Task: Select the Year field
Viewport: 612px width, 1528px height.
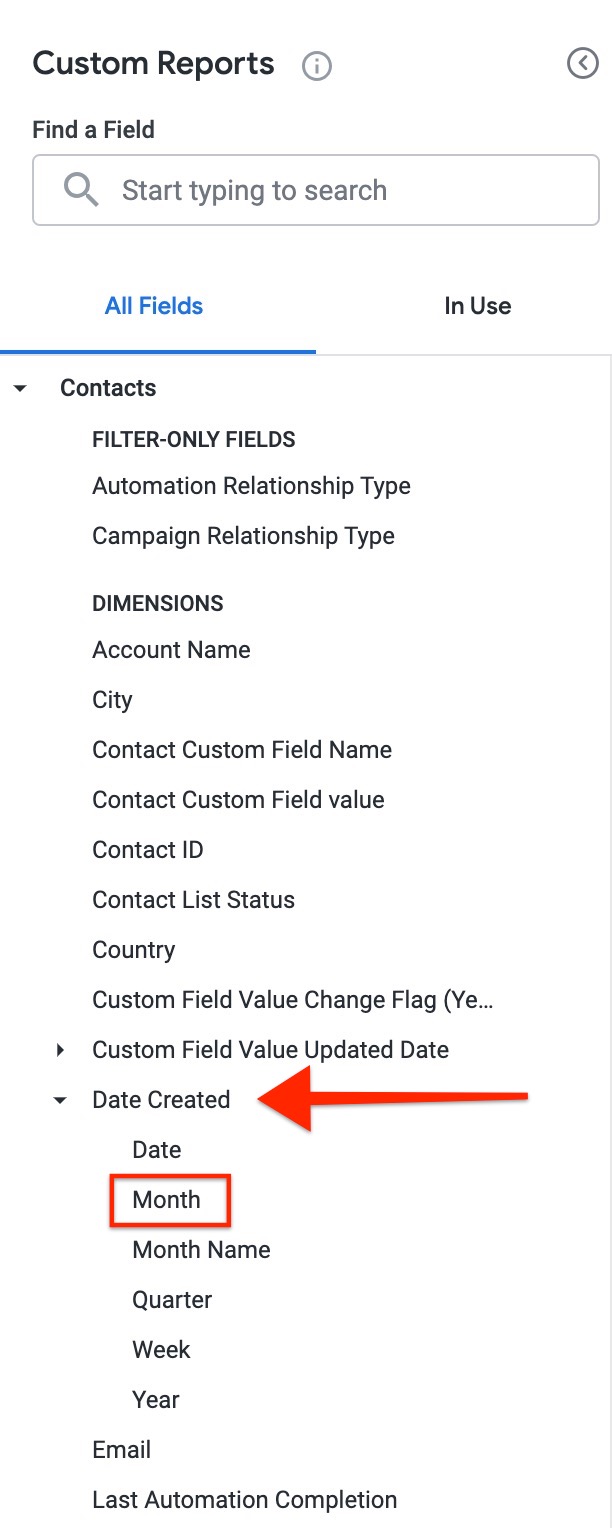Action: (156, 1399)
